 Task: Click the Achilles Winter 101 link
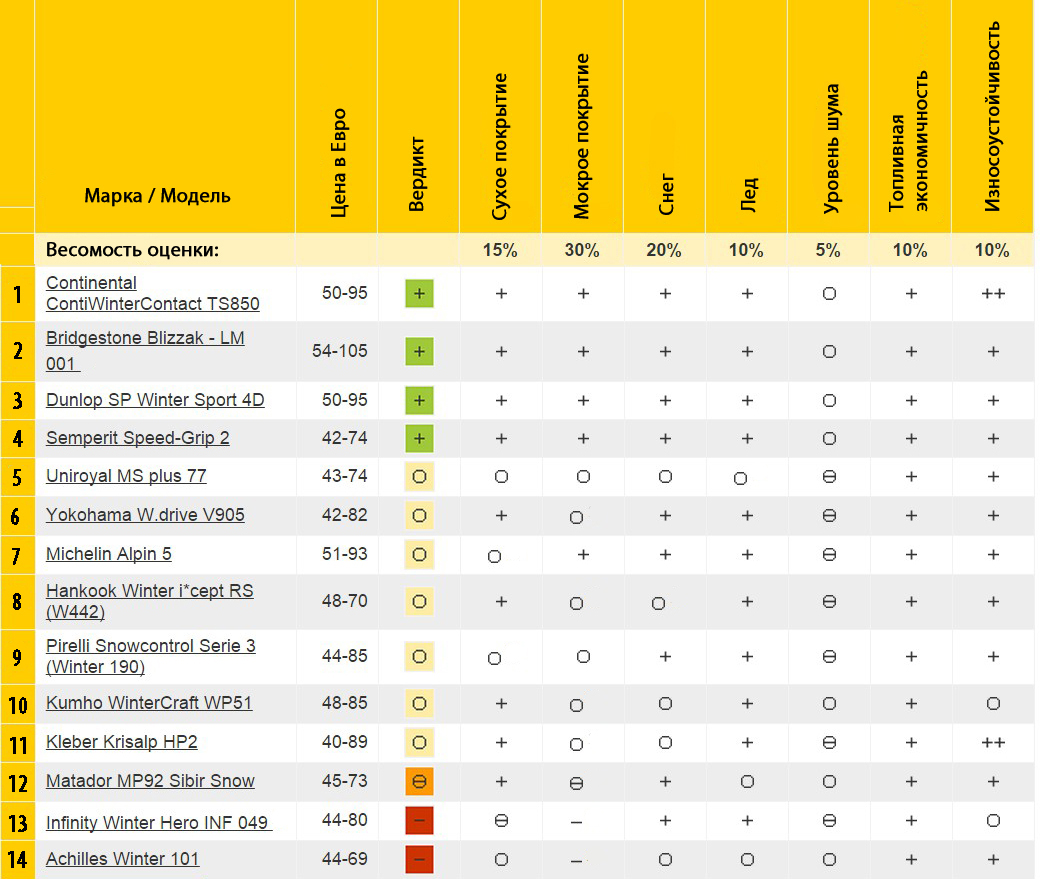click(x=122, y=859)
